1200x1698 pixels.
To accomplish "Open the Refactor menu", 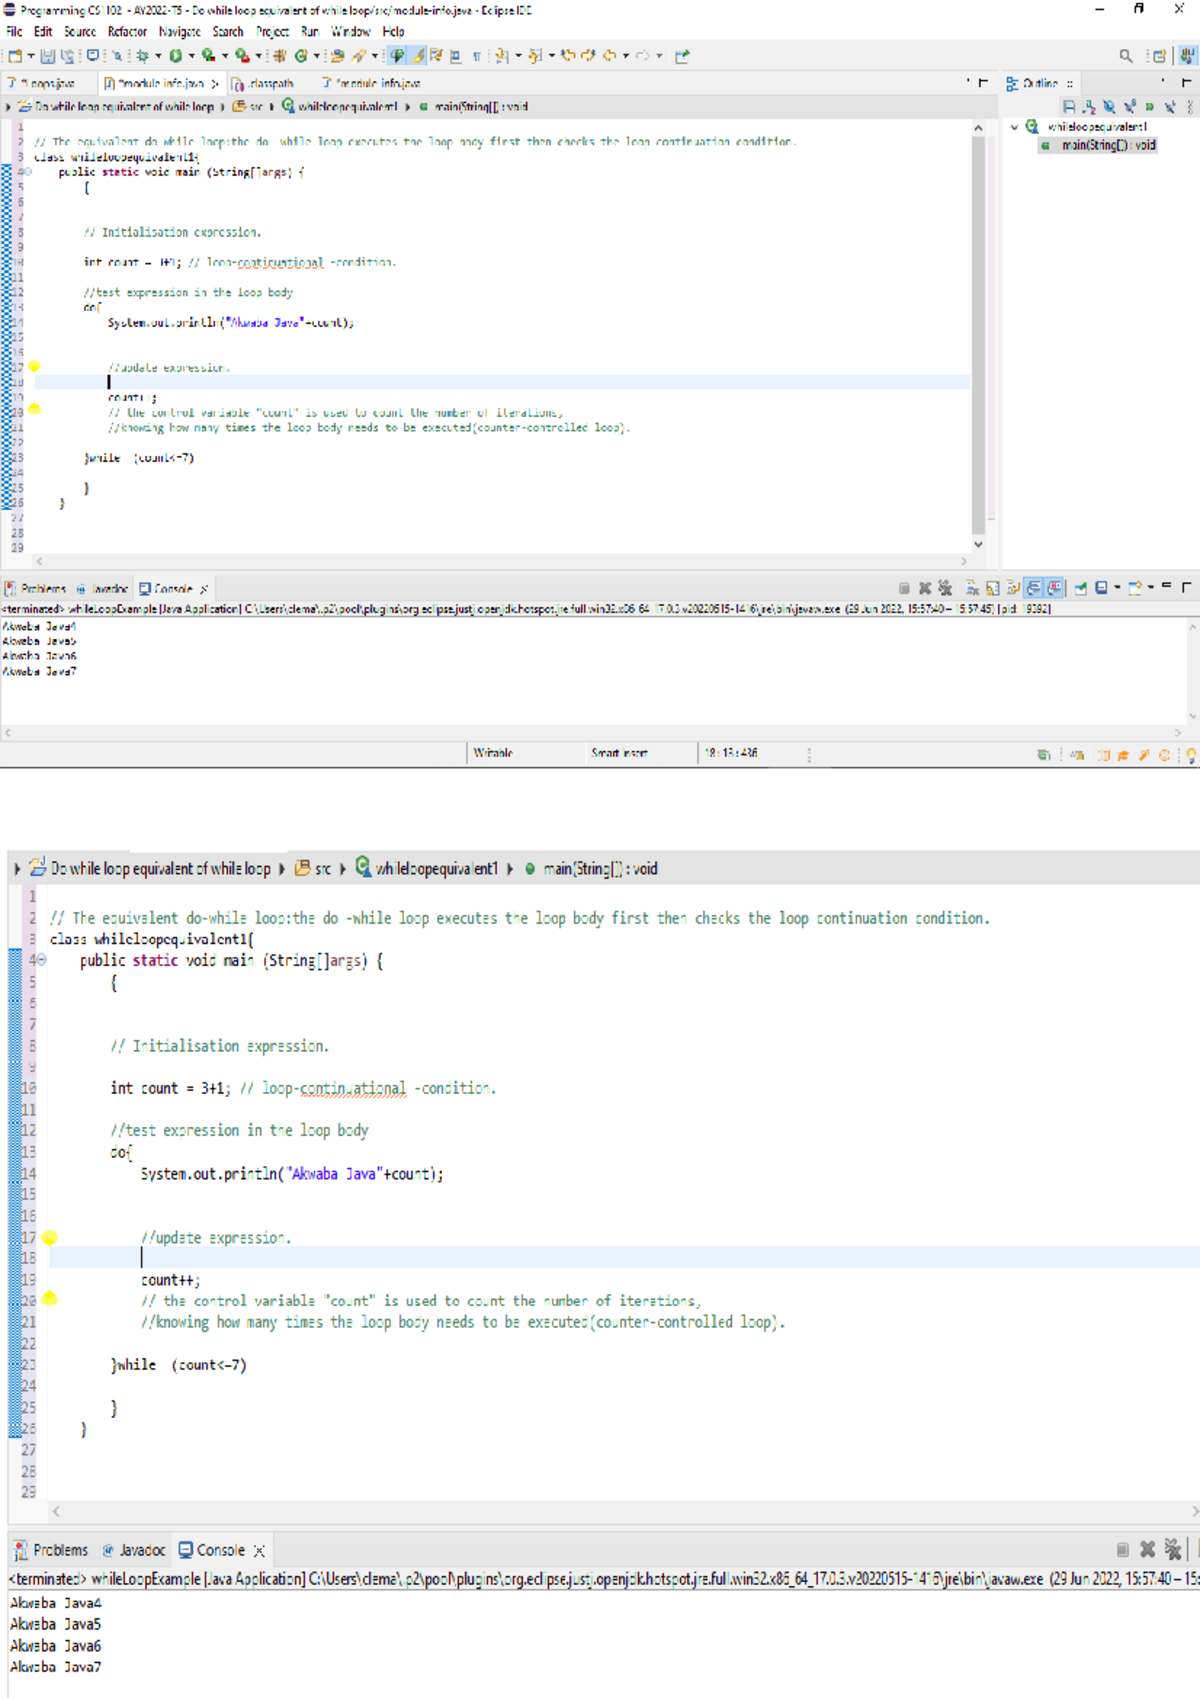I will click(x=127, y=32).
